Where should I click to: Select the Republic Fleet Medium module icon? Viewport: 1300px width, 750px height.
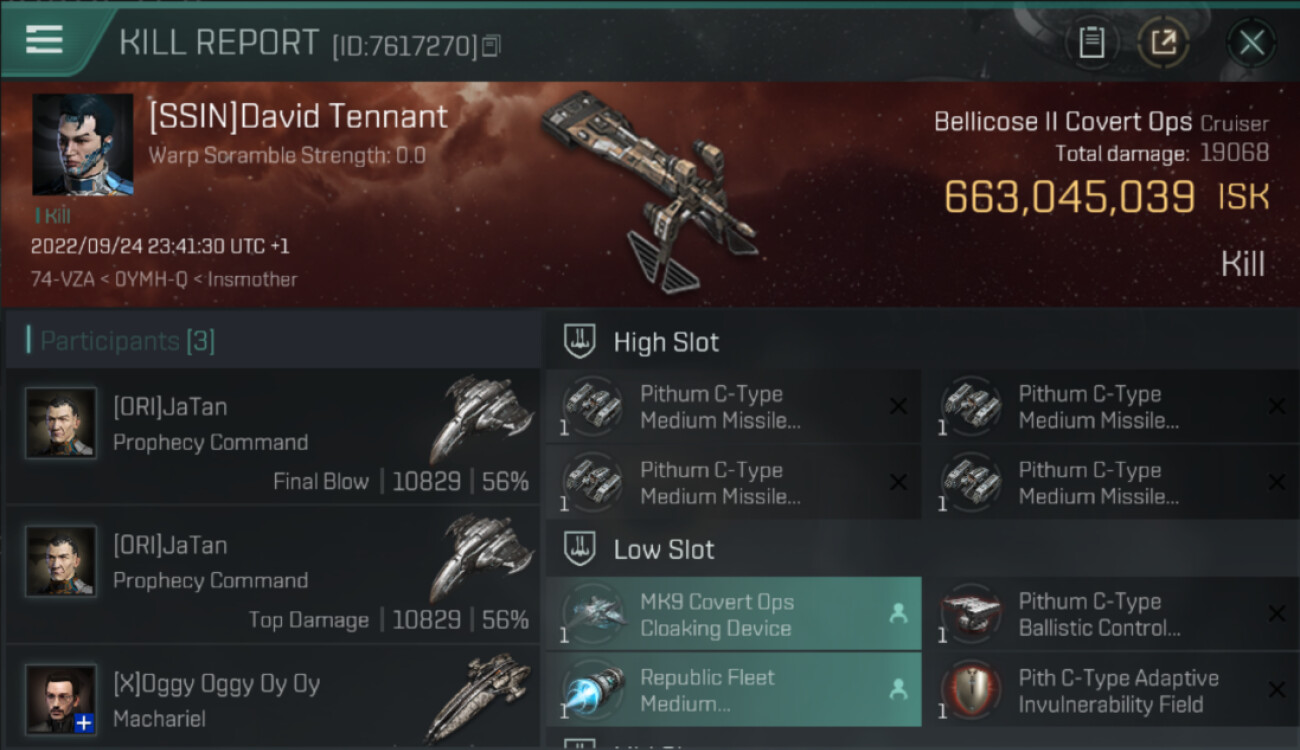click(594, 690)
